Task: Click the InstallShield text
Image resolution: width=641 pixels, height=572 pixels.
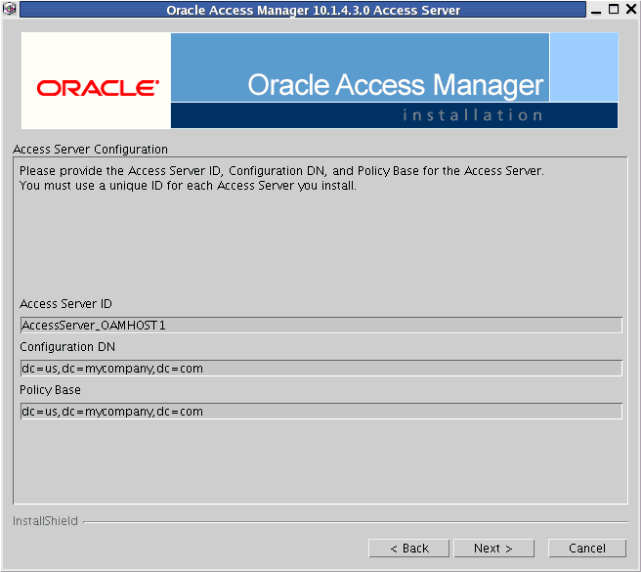Action: click(45, 521)
